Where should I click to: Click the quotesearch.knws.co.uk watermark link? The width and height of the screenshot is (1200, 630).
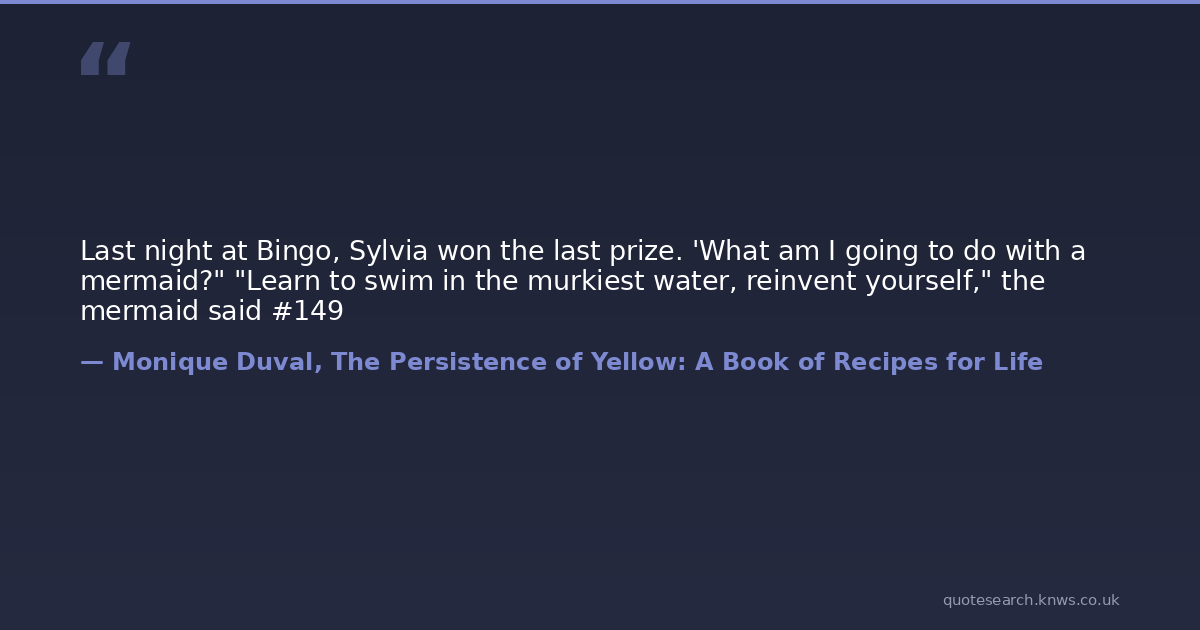[1030, 600]
